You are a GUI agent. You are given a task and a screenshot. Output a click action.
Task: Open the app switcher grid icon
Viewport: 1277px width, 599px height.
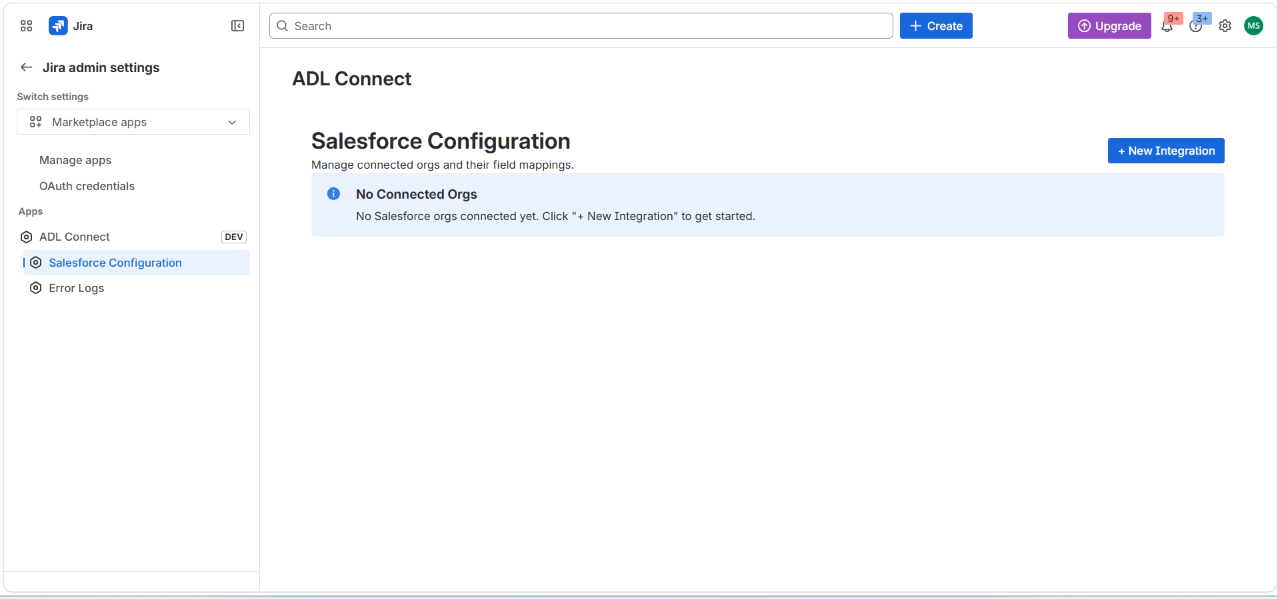click(26, 26)
